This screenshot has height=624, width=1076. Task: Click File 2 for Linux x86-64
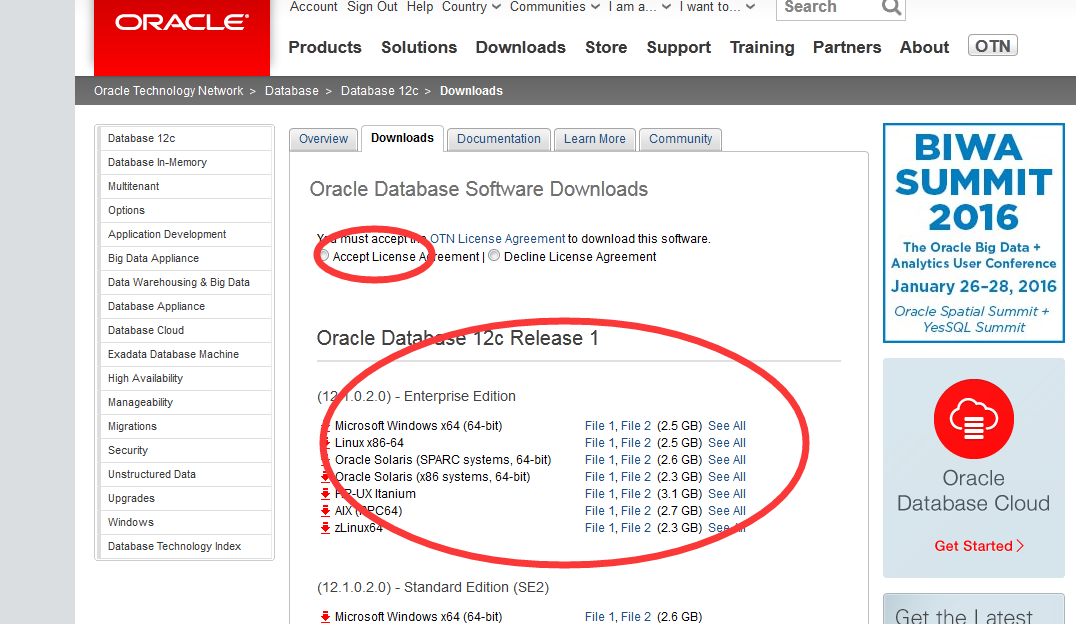(x=635, y=443)
